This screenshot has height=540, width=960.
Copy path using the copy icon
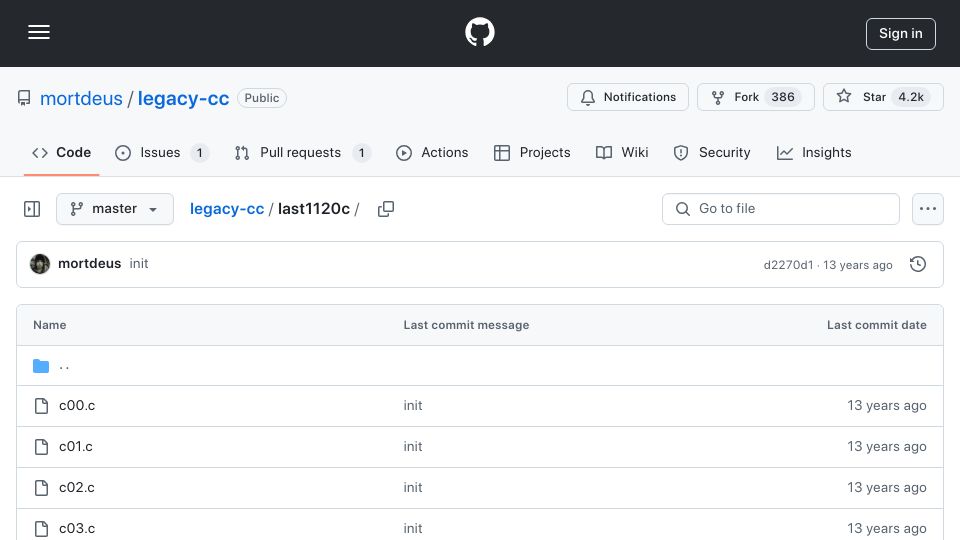(386, 209)
